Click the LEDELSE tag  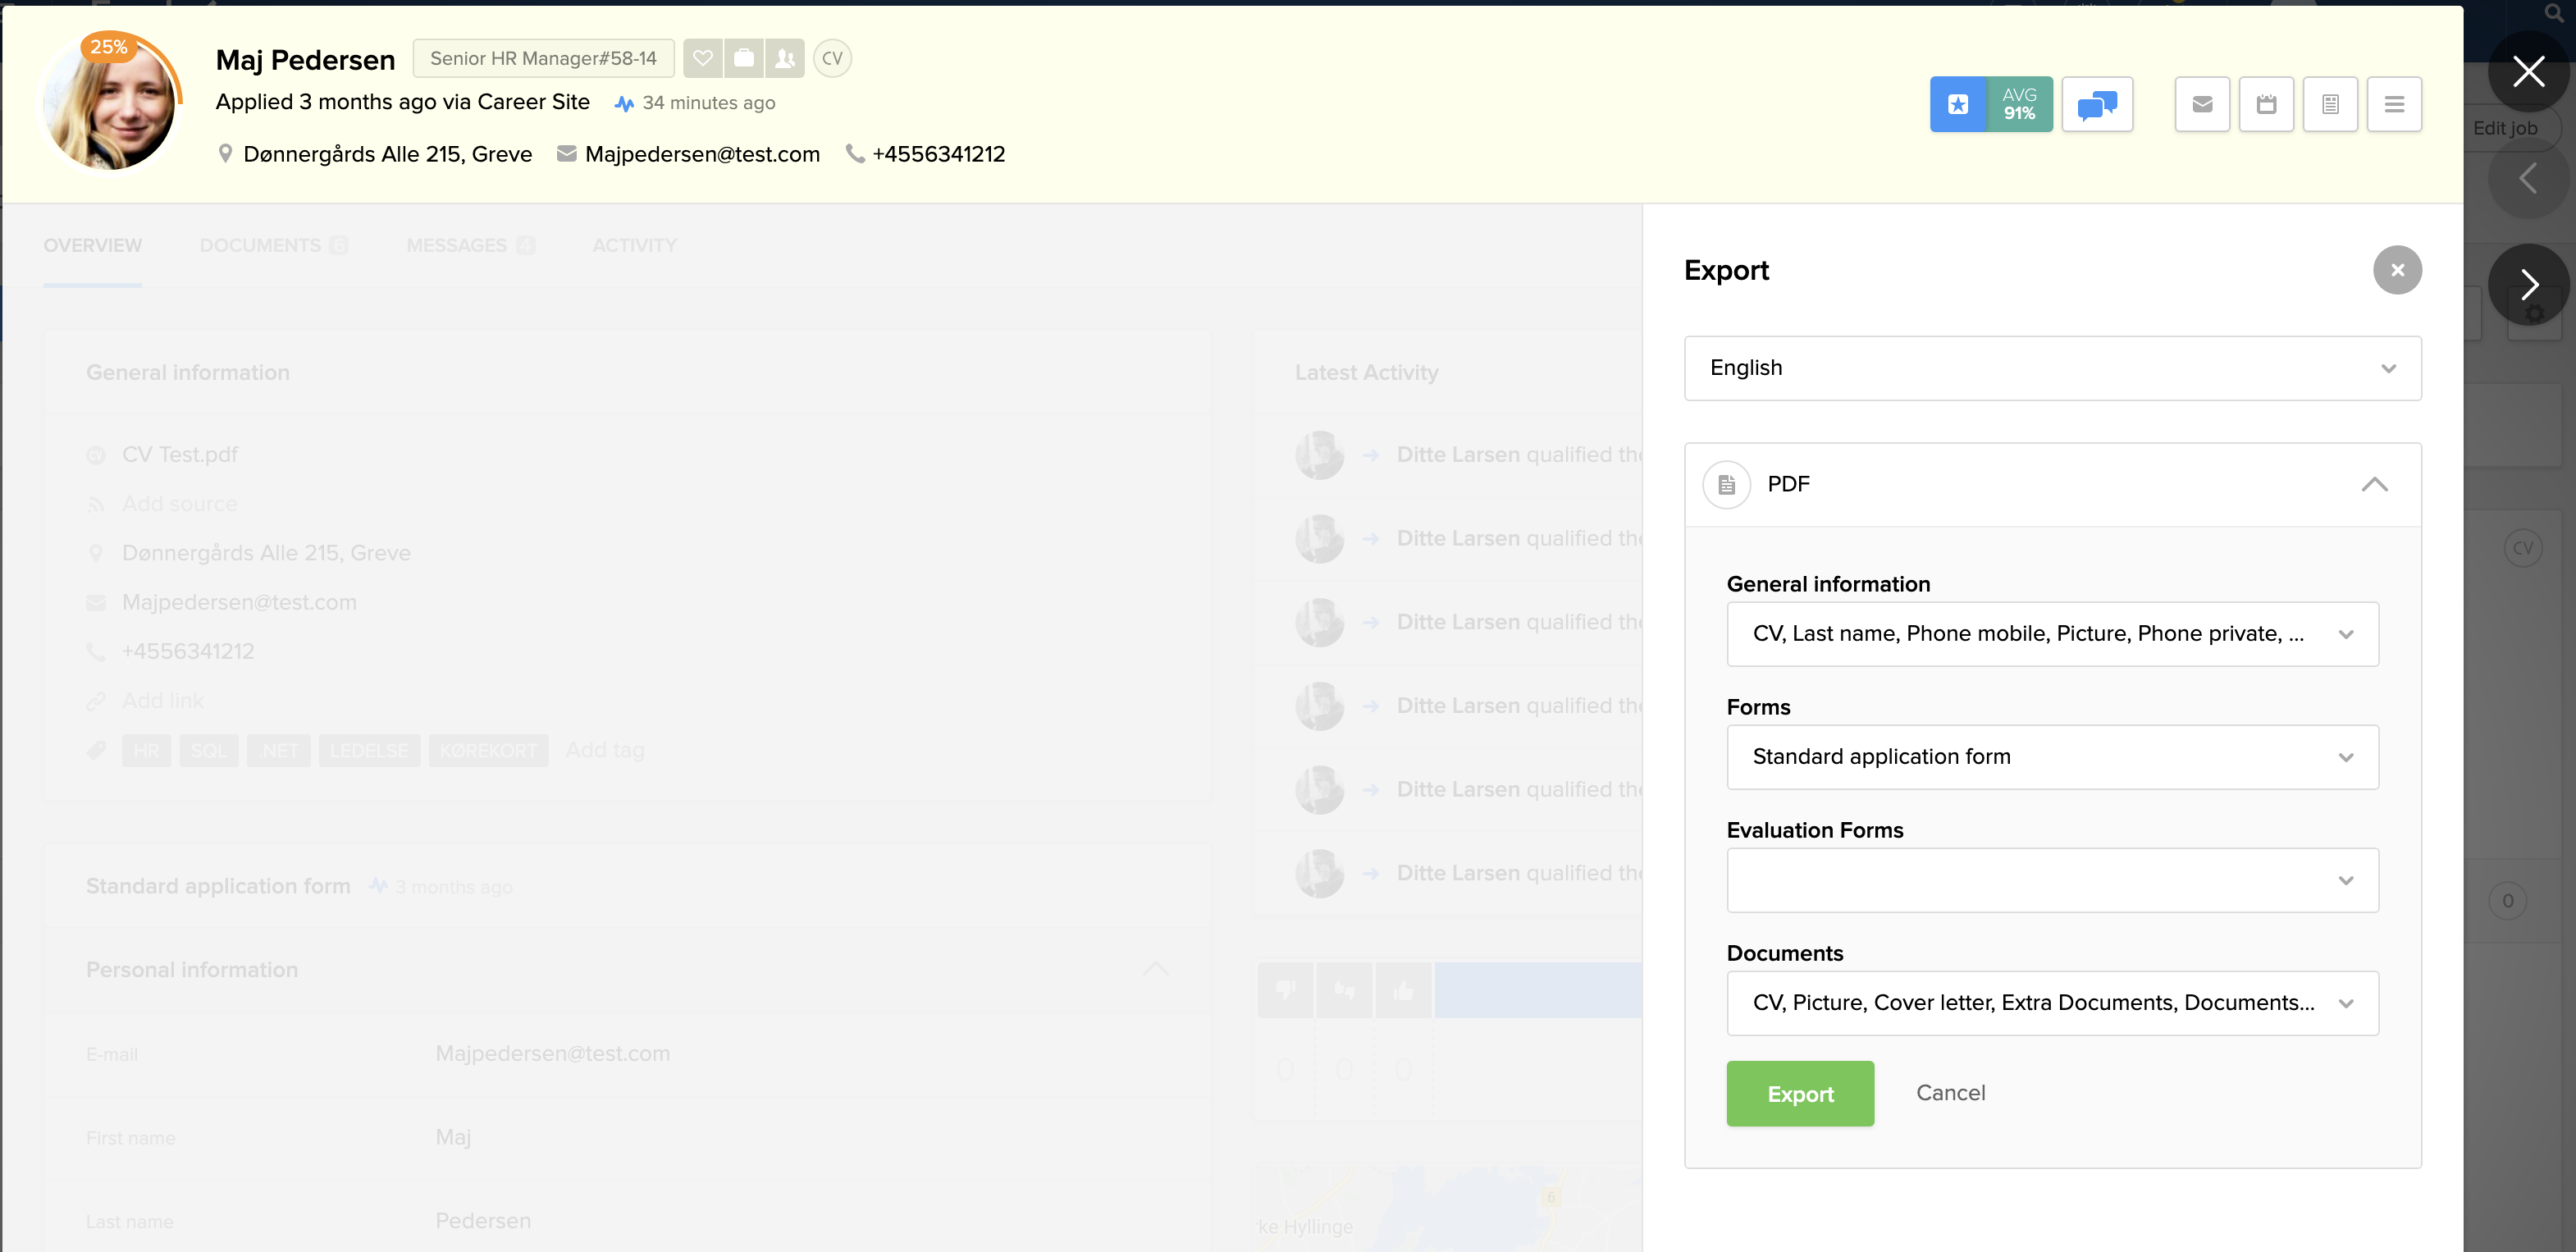tap(369, 751)
